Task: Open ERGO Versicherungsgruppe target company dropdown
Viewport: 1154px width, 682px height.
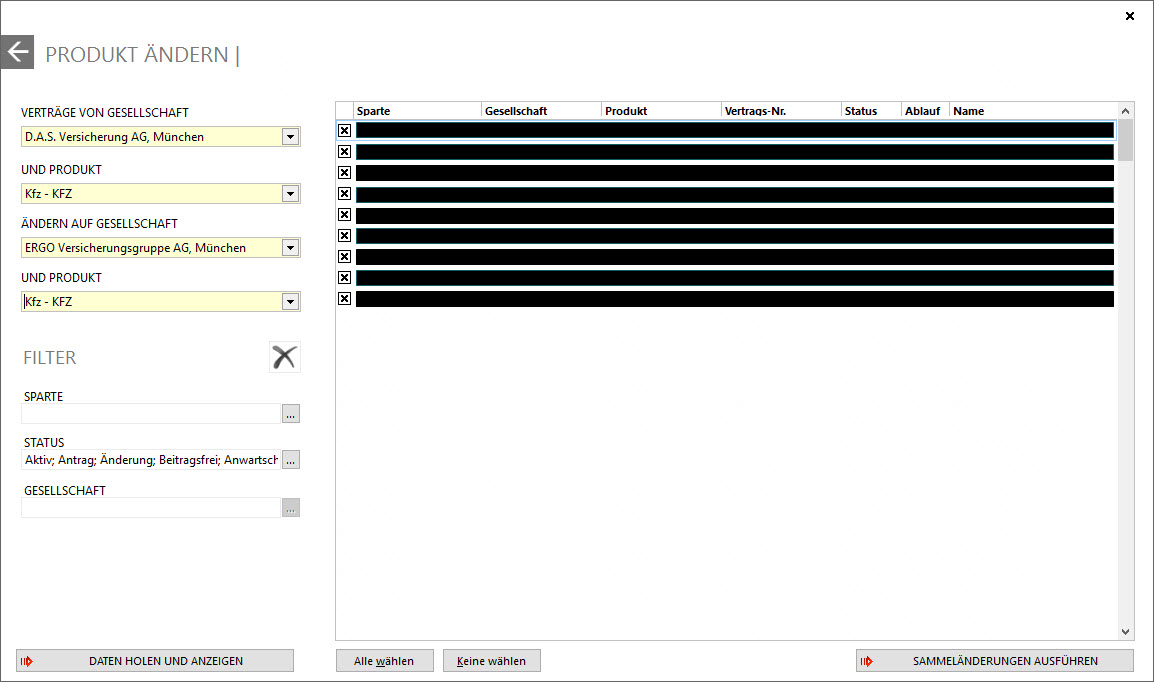Action: (x=290, y=247)
